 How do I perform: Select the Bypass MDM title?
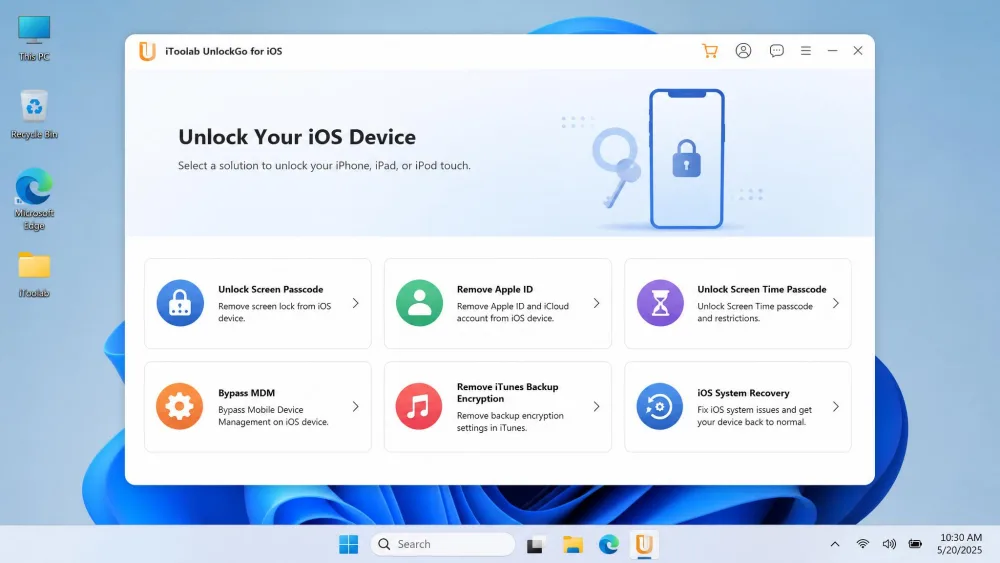(x=246, y=393)
